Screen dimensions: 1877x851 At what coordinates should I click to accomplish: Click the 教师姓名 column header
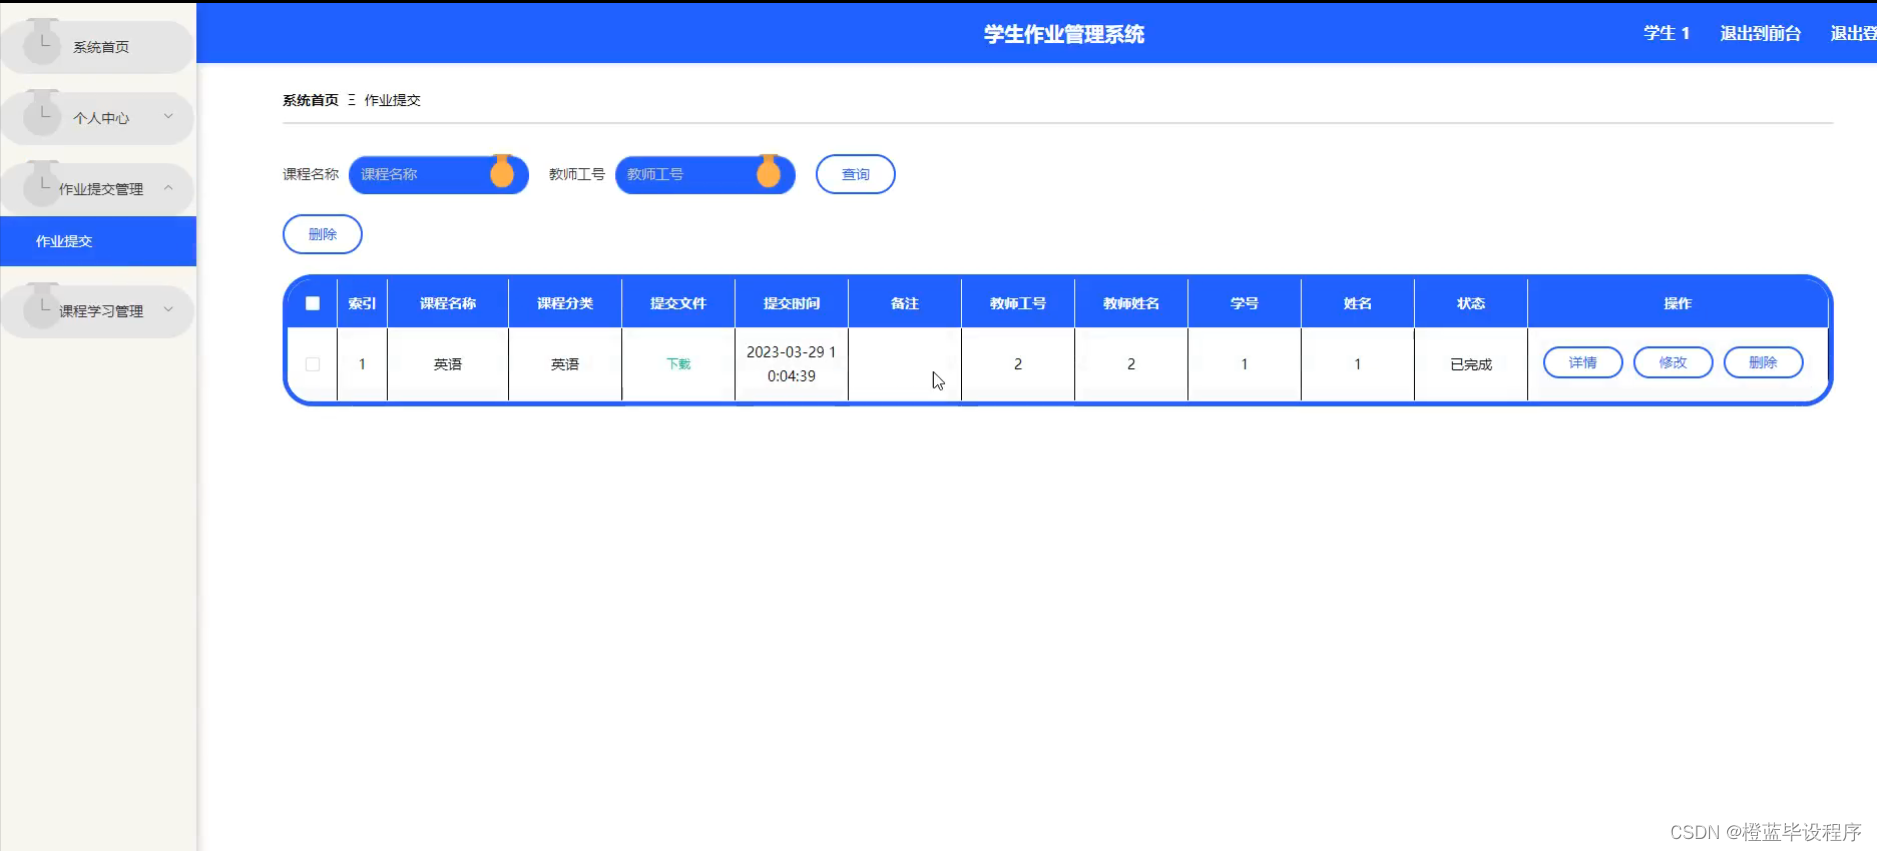pos(1131,303)
